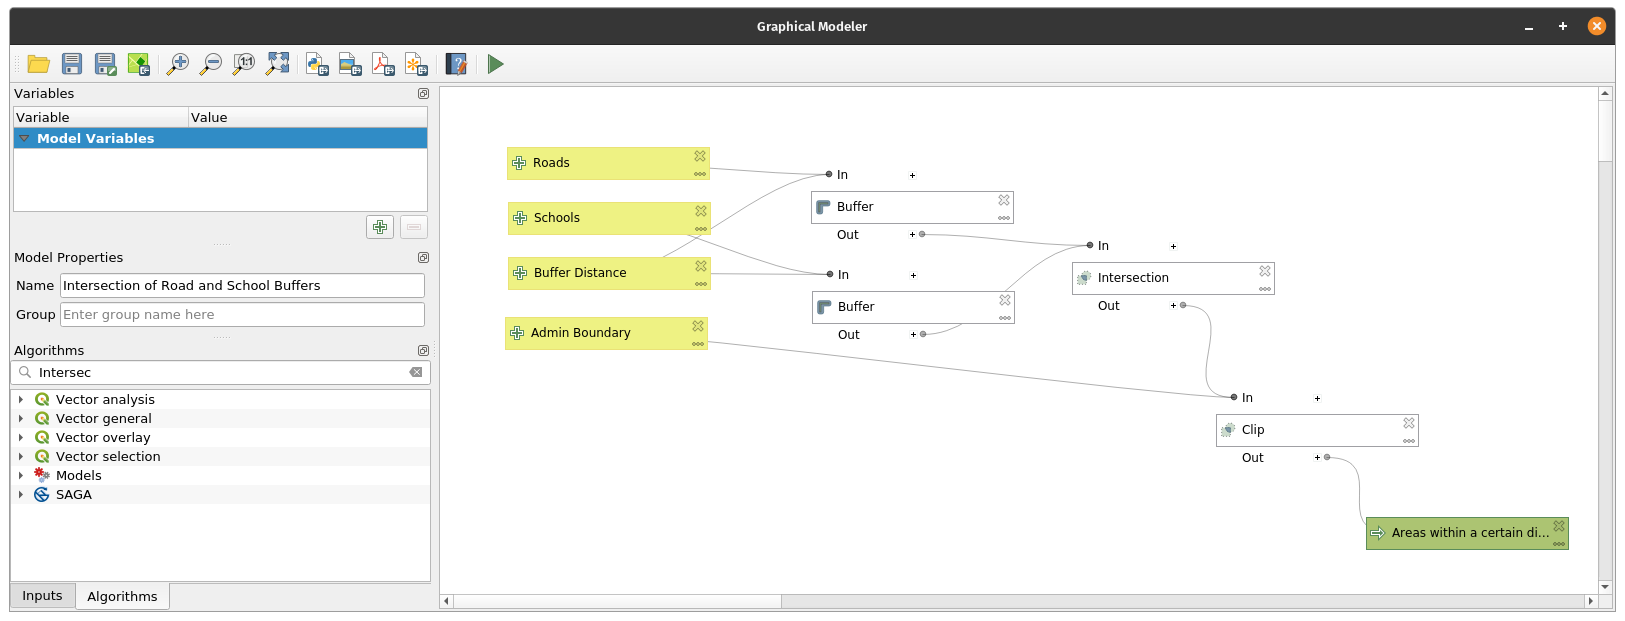The height and width of the screenshot is (621, 1625).
Task: Zoom to 1:1 actual size
Action: pyautogui.click(x=244, y=64)
